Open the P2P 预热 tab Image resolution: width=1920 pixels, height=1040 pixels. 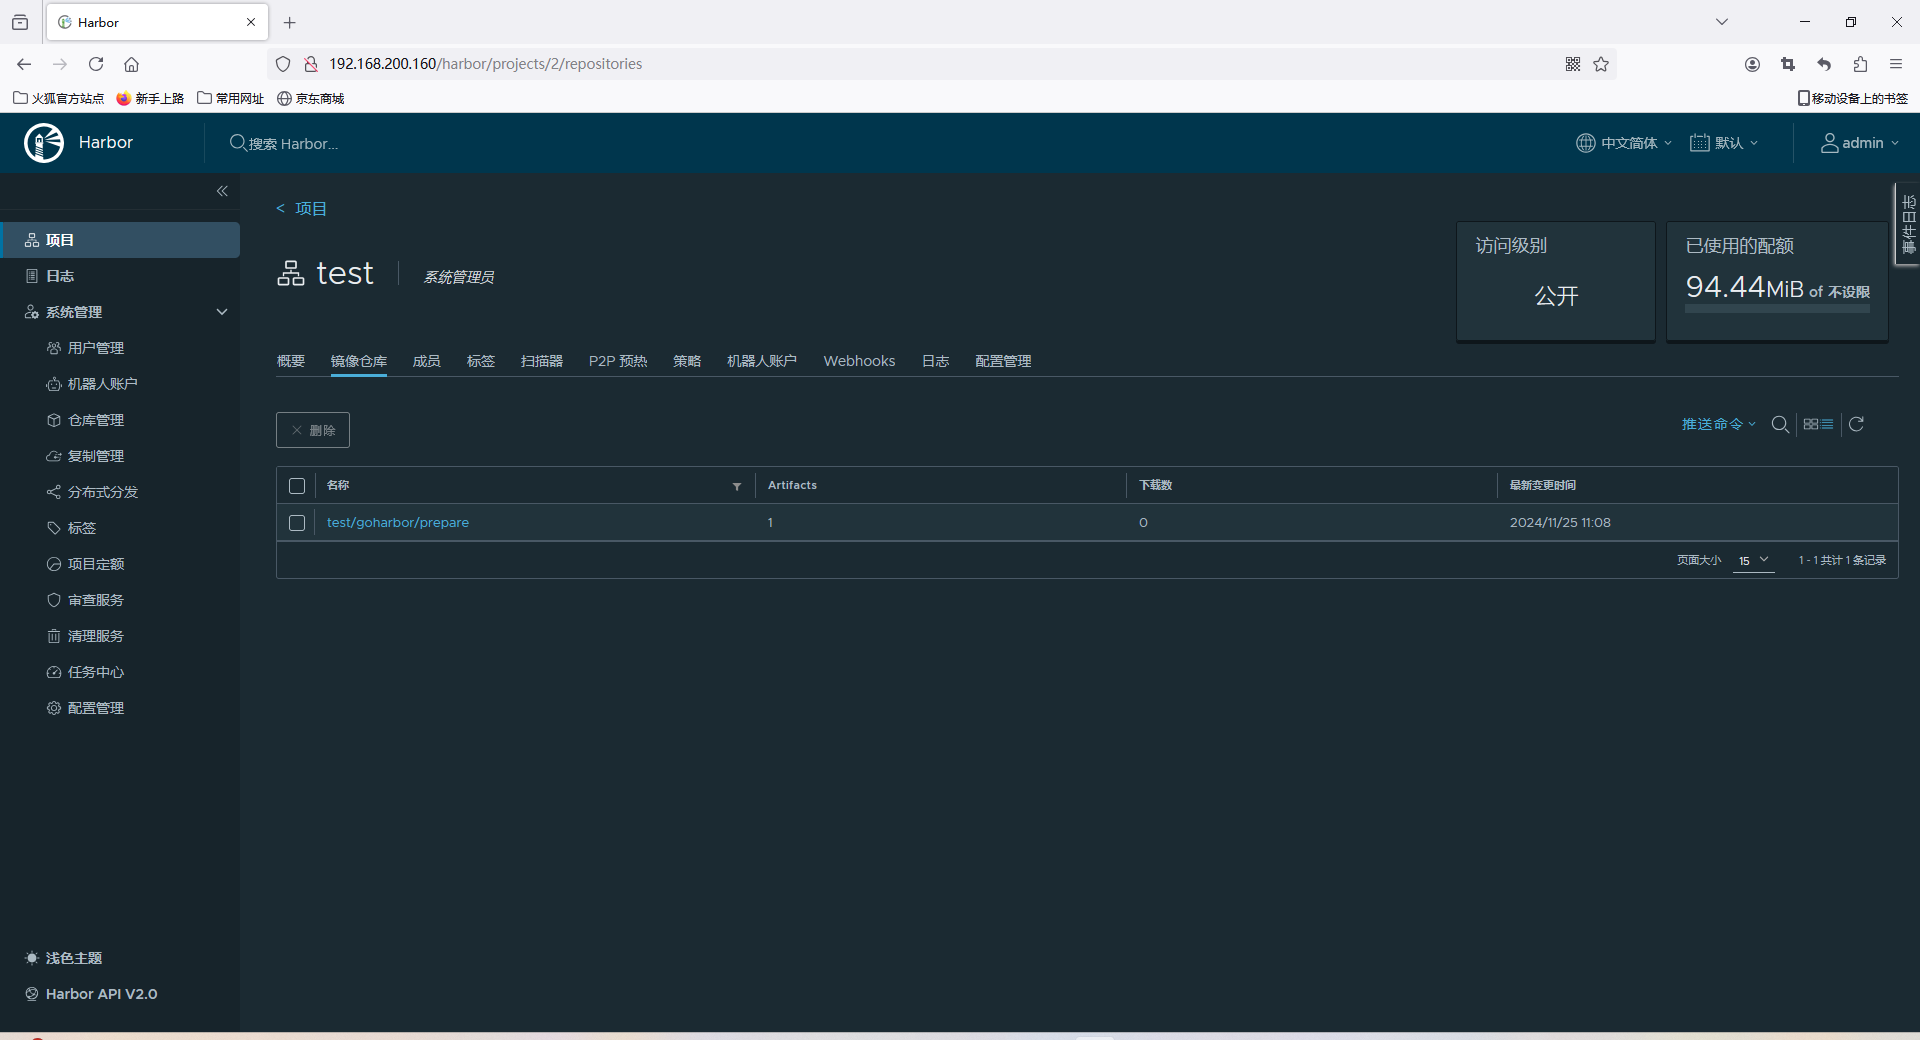coord(618,361)
